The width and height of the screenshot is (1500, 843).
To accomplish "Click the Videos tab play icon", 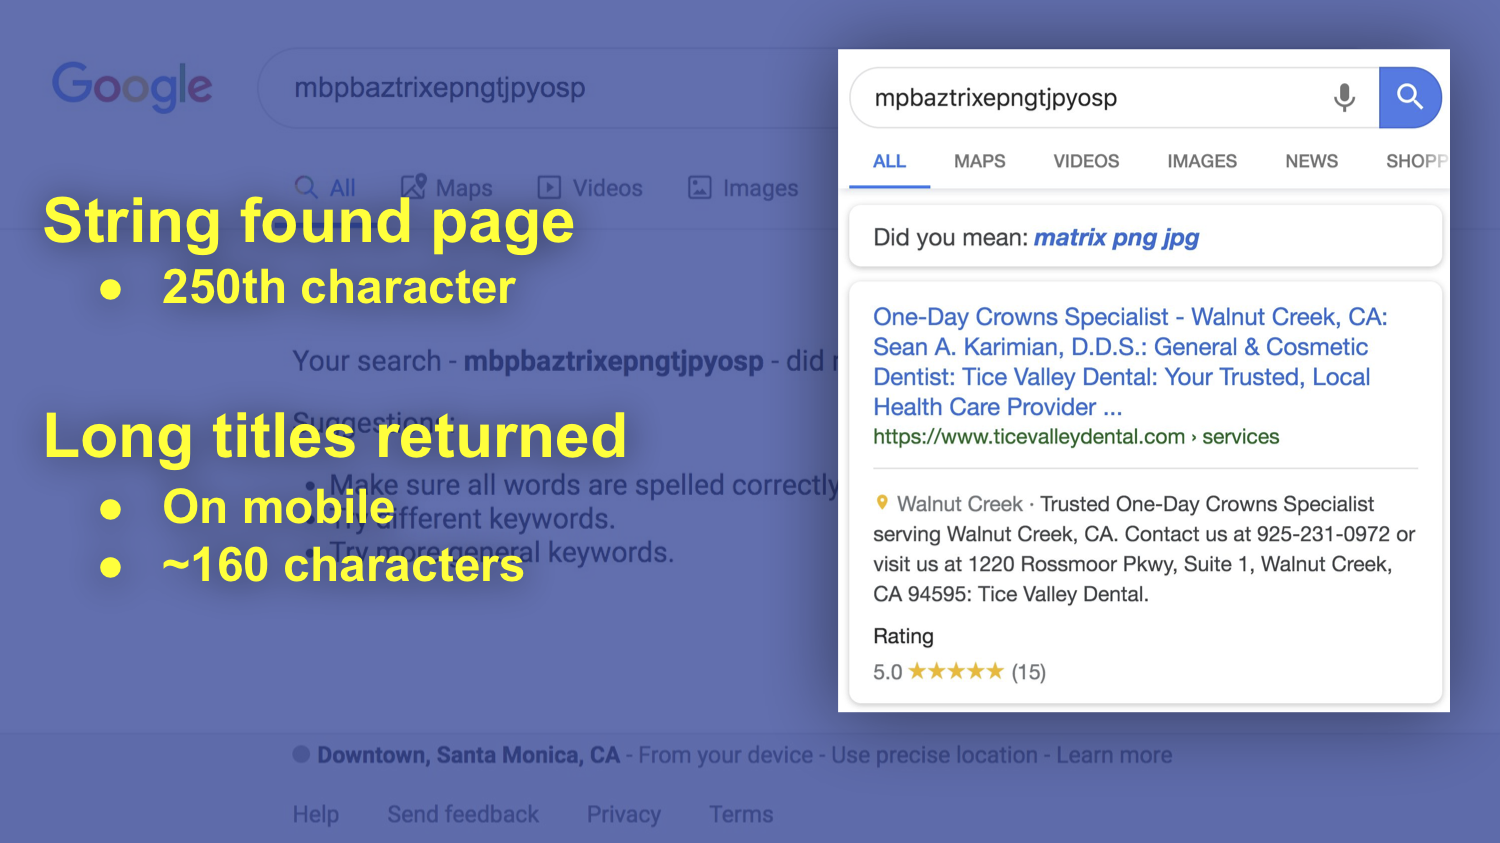I will [x=549, y=187].
